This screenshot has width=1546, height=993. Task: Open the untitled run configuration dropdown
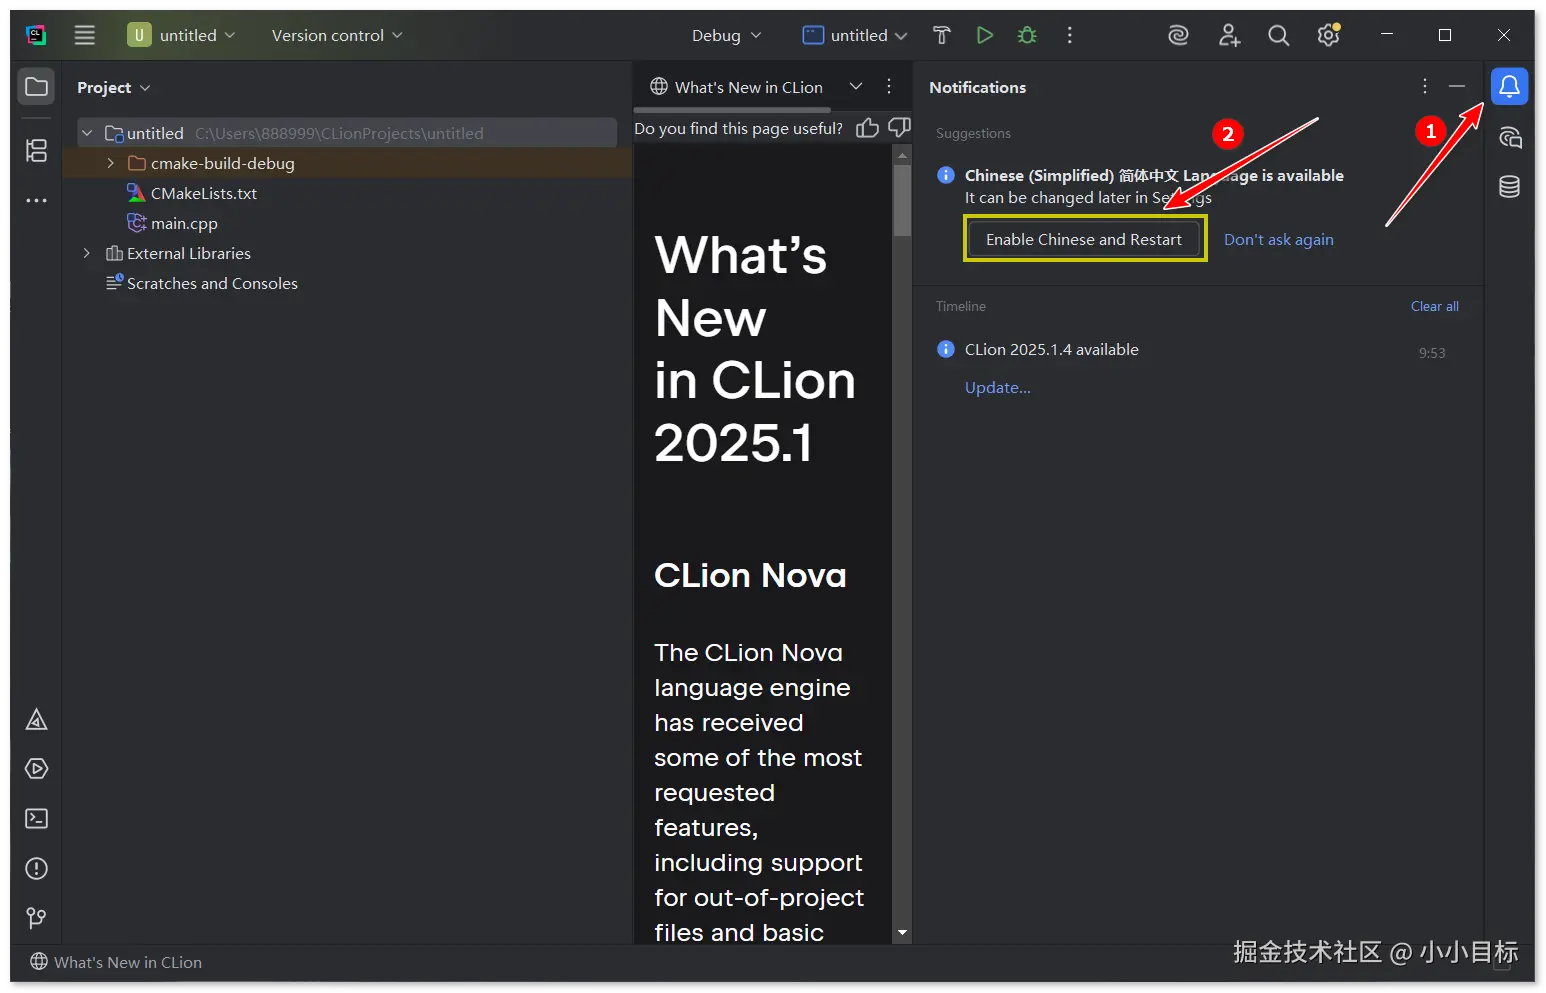coord(855,35)
